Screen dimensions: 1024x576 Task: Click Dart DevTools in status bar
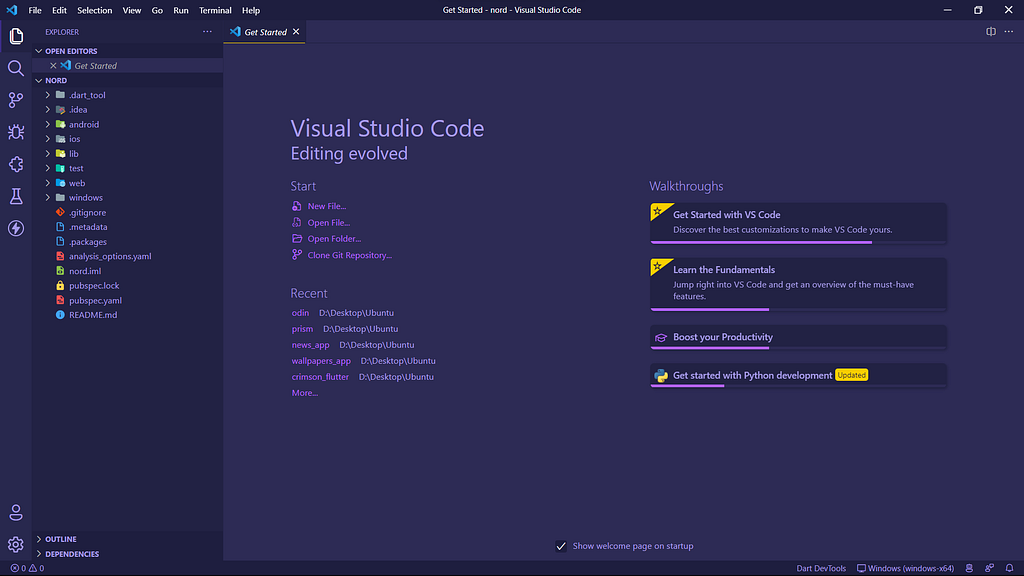tap(821, 568)
